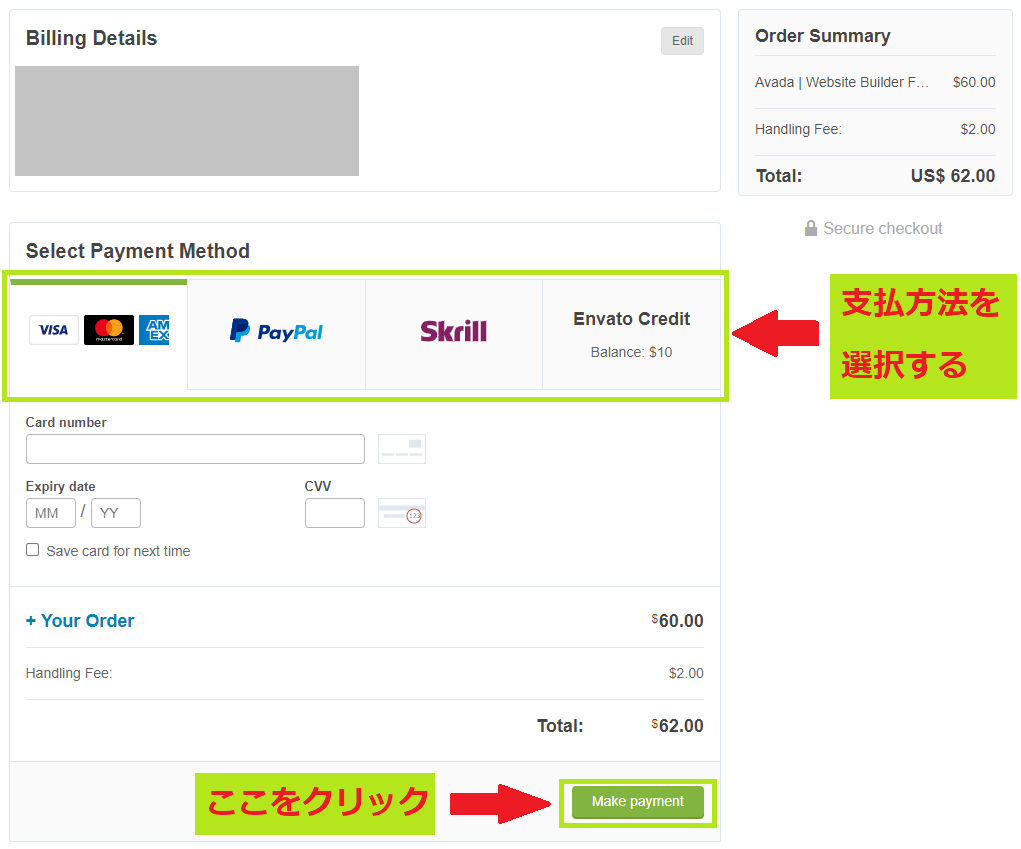
Task: Click the American Express logo
Action: coord(155,330)
